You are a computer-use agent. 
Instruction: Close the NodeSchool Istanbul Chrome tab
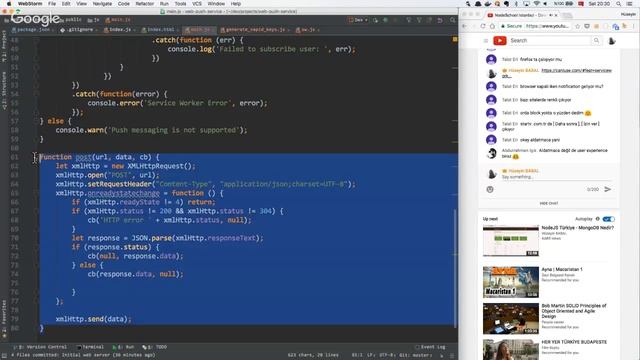556,15
